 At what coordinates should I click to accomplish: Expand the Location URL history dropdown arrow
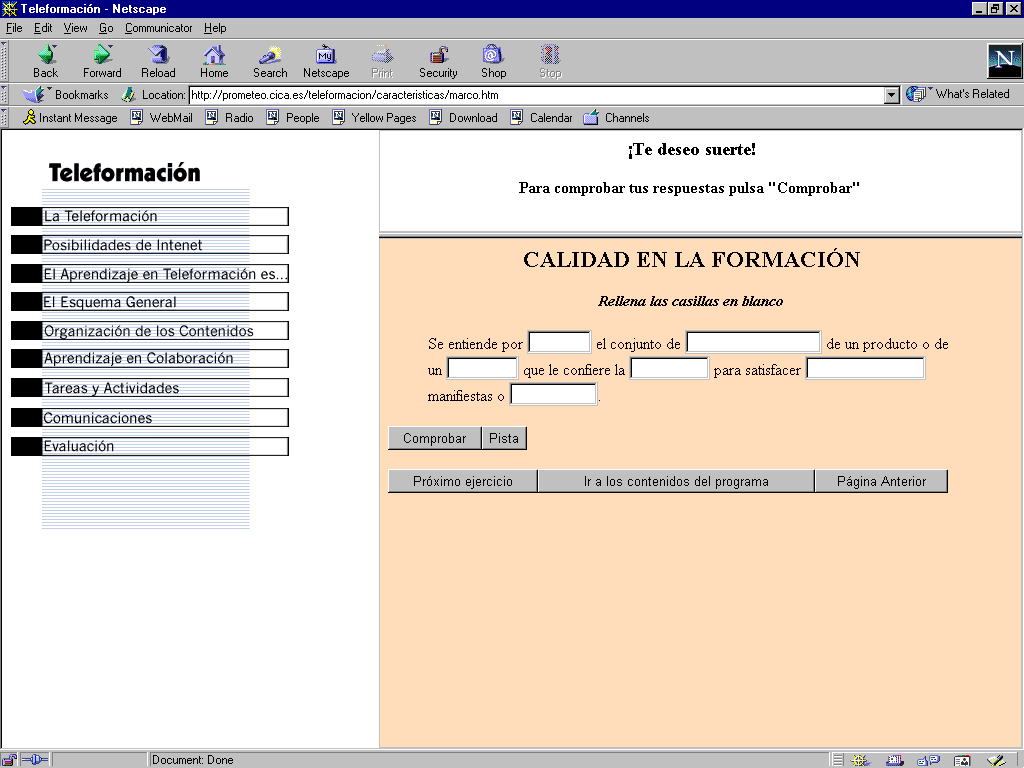[x=892, y=95]
